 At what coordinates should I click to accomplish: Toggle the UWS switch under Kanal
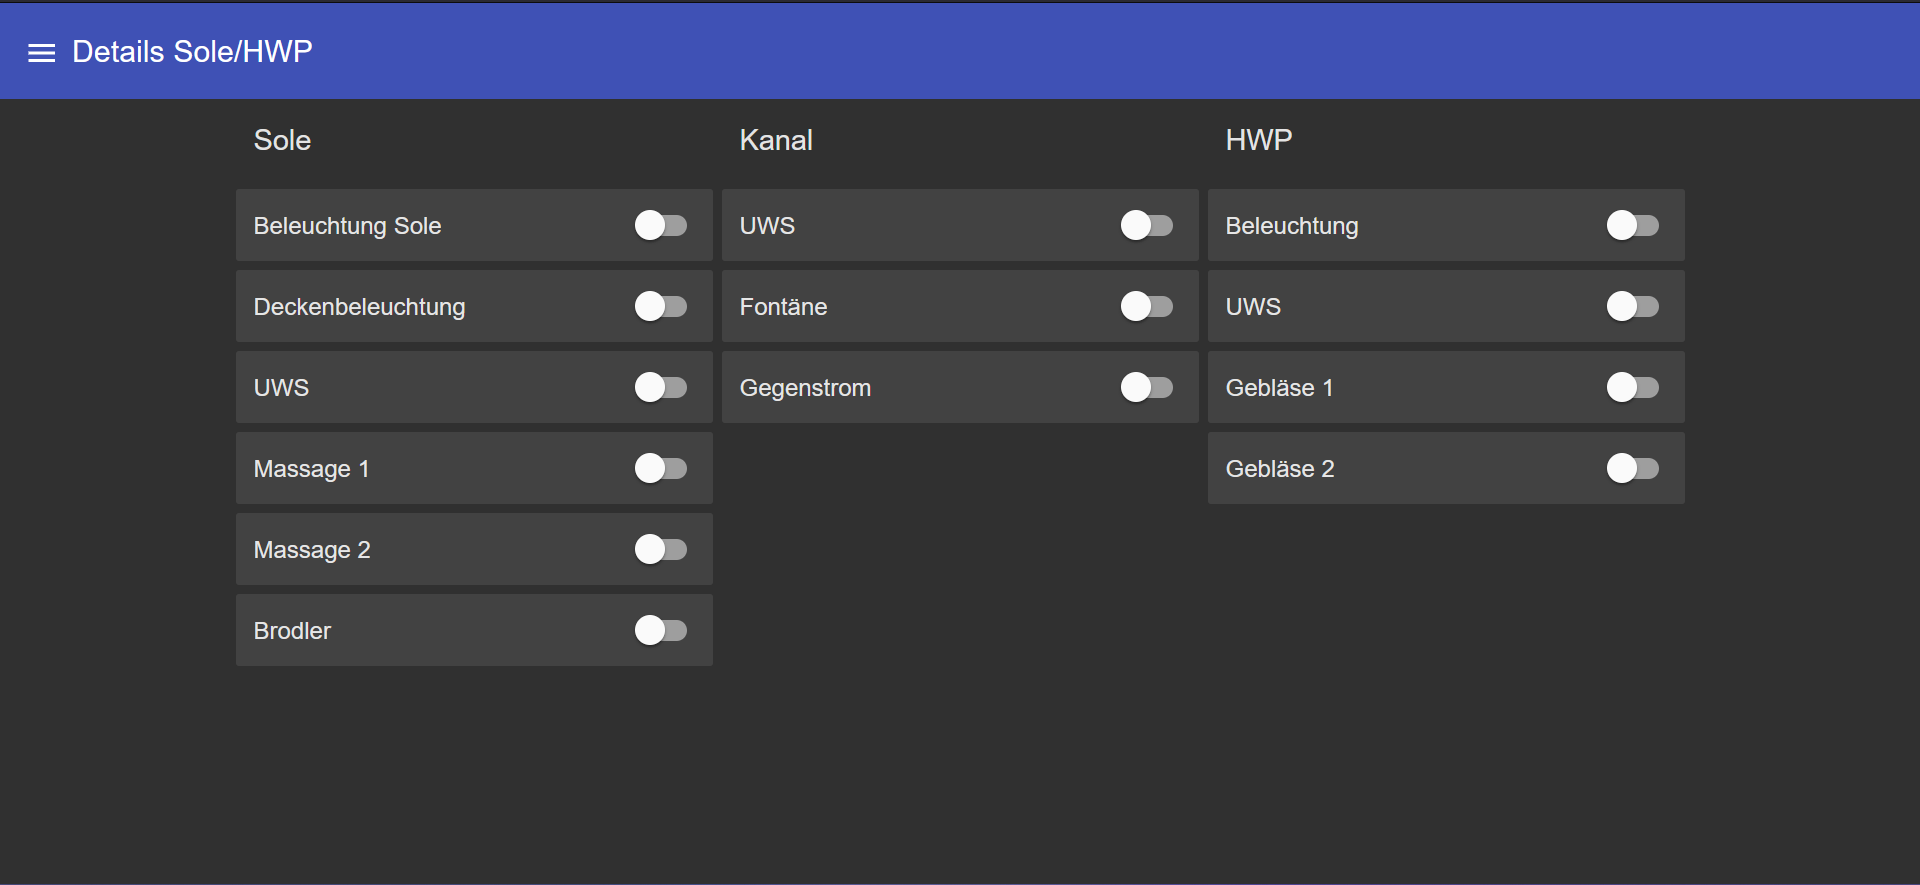coord(1147,225)
